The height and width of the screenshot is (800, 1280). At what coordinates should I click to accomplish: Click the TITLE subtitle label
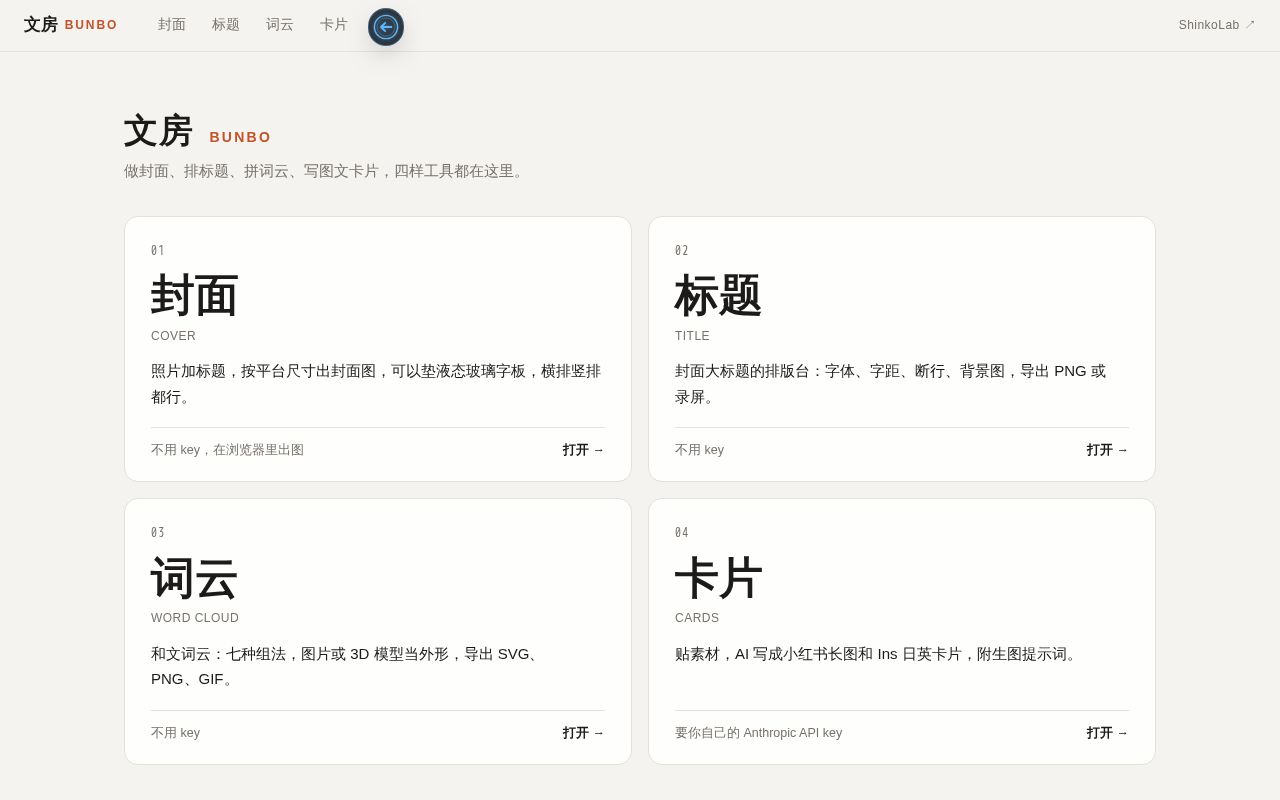(692, 336)
